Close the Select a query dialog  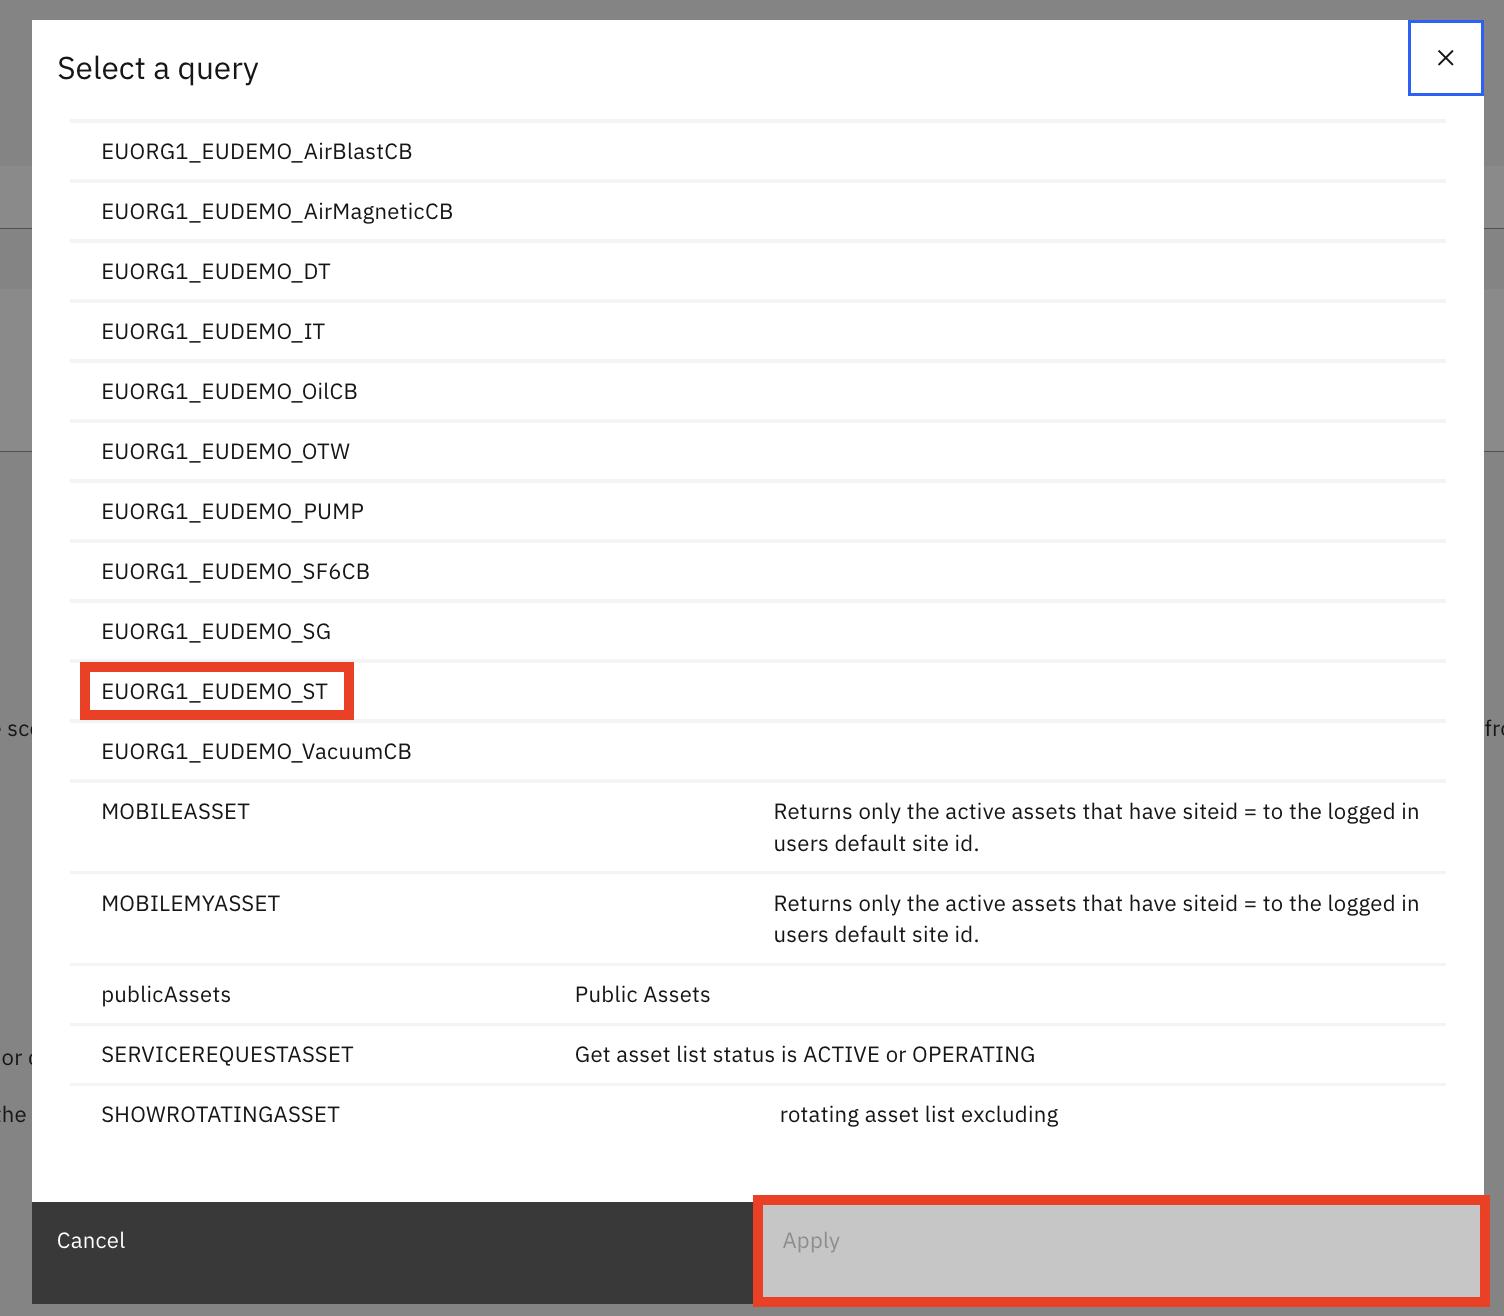1445,58
